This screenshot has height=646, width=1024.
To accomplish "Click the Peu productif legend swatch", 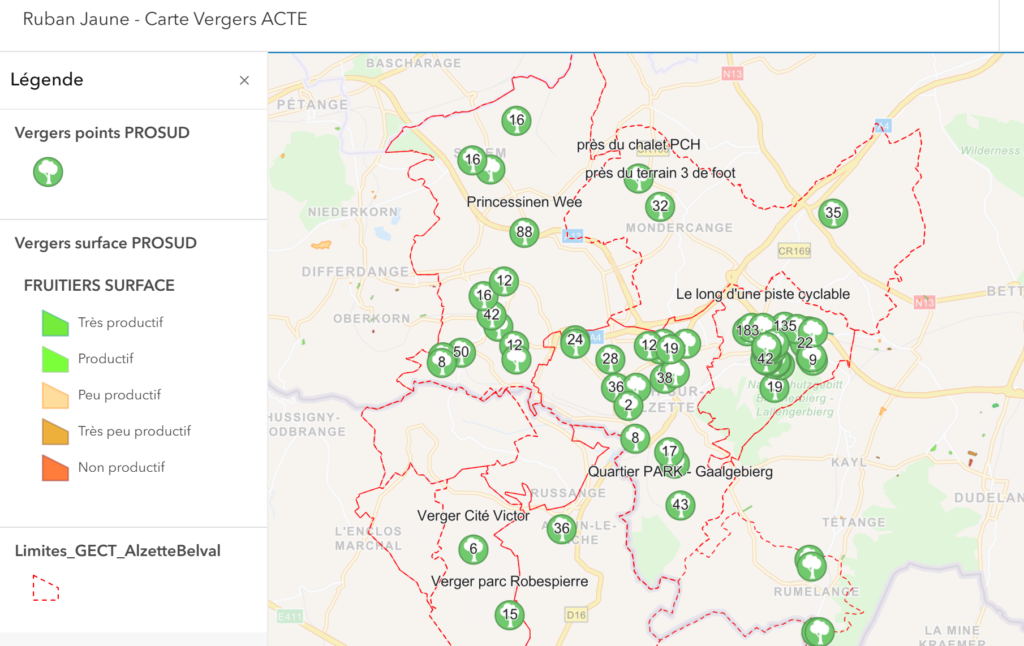I will 55,395.
